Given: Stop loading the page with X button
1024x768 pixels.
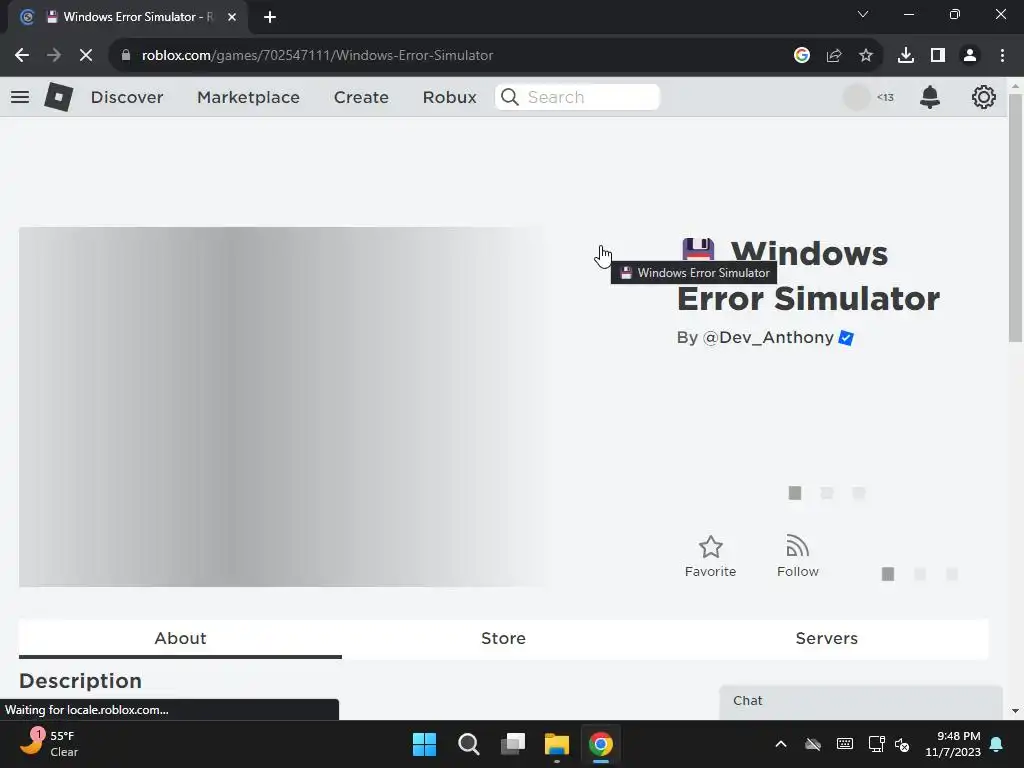Looking at the screenshot, I should tap(86, 56).
